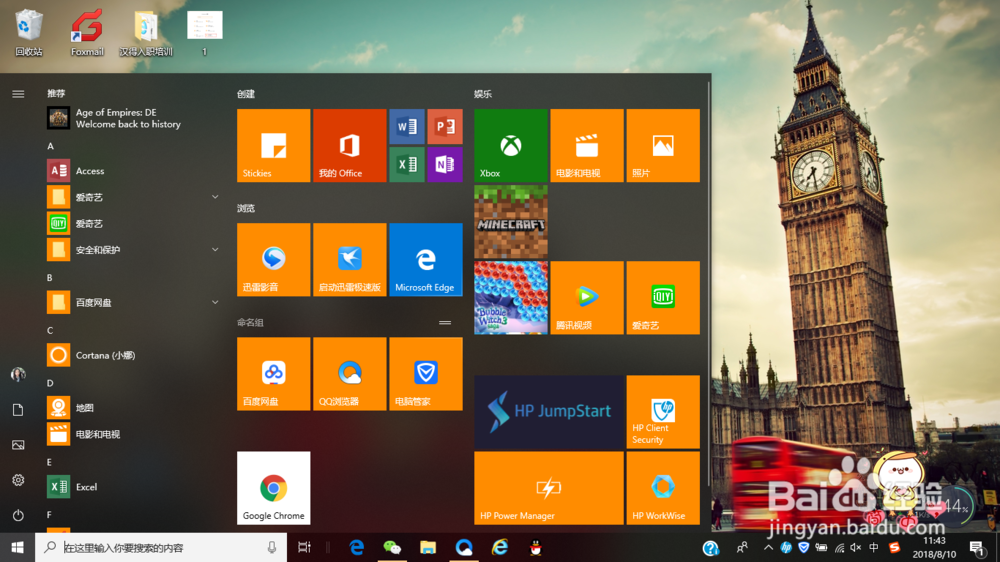Launch PowerPoint from the small tile
Screen dimensions: 1000x562
point(445,126)
